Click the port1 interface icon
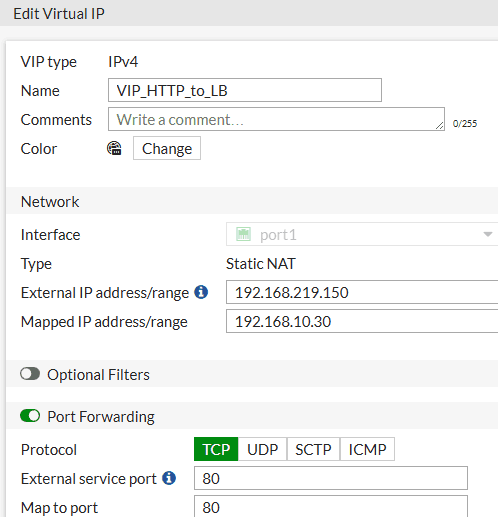Screen dimensions: 498x517 243,234
